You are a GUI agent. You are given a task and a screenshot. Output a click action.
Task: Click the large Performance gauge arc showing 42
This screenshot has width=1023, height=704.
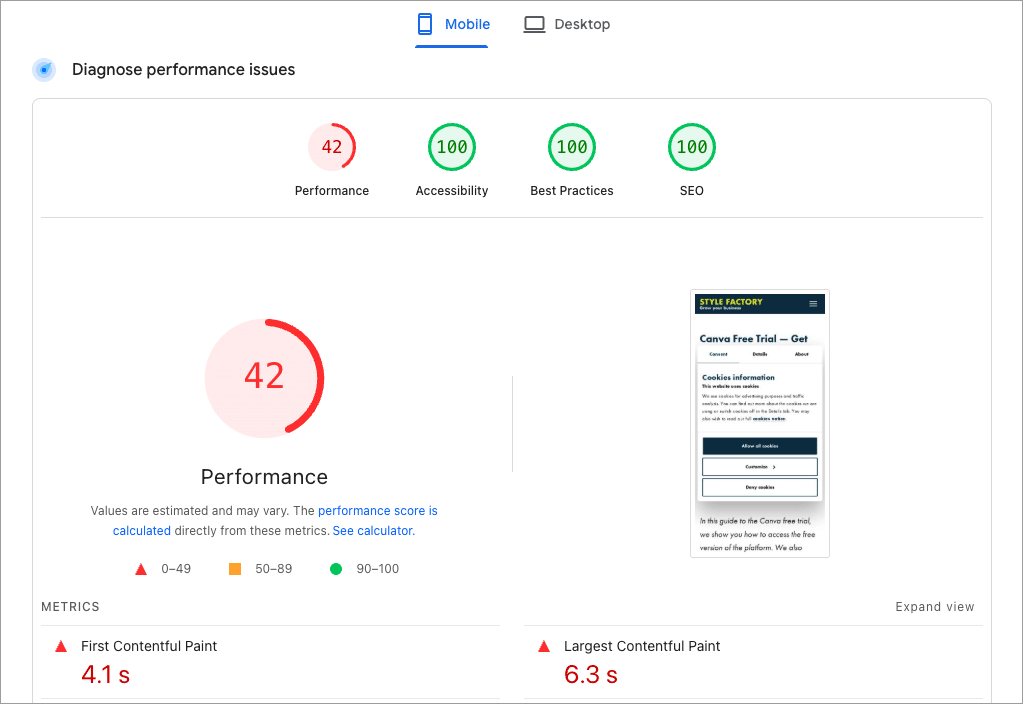[264, 378]
